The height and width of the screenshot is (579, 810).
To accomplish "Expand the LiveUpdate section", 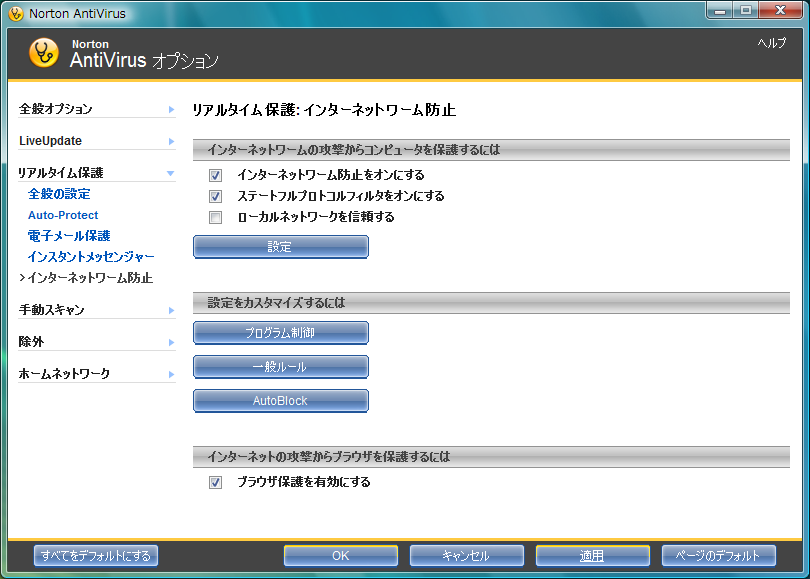I will point(171,141).
